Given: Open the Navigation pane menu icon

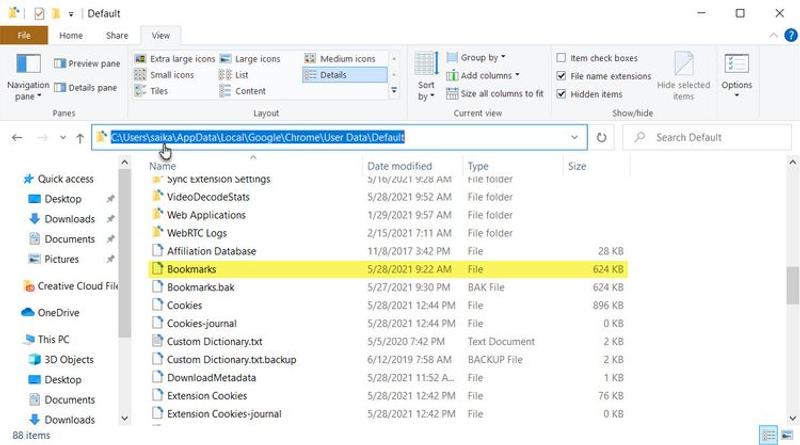Looking at the screenshot, I should click(28, 64).
